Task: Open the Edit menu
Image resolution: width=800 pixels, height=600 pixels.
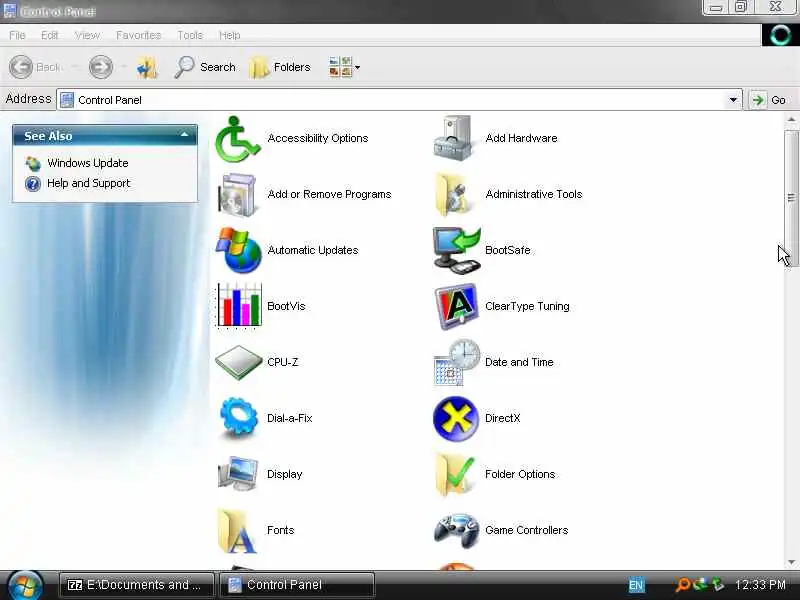Action: coord(49,35)
